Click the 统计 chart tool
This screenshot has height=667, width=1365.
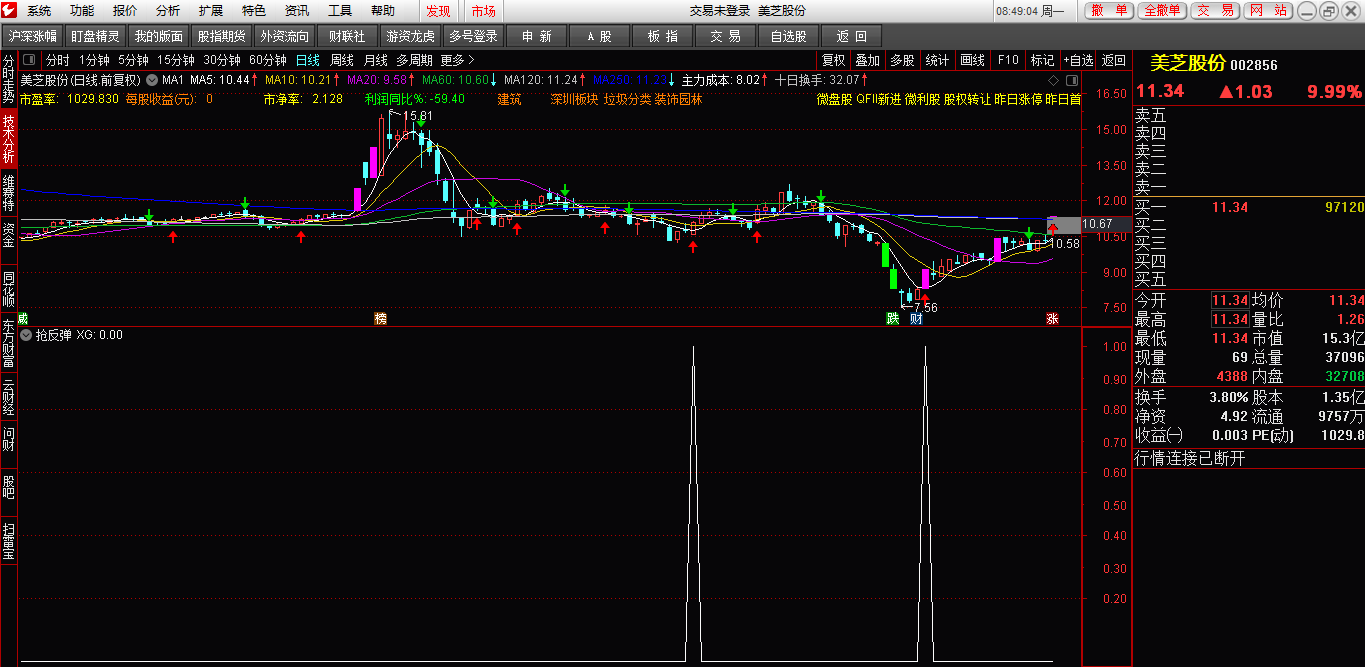tap(937, 60)
